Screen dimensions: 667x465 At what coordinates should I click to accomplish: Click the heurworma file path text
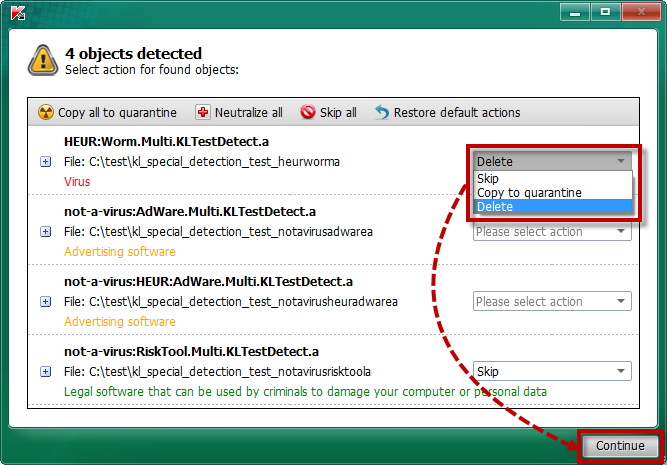pos(202,162)
